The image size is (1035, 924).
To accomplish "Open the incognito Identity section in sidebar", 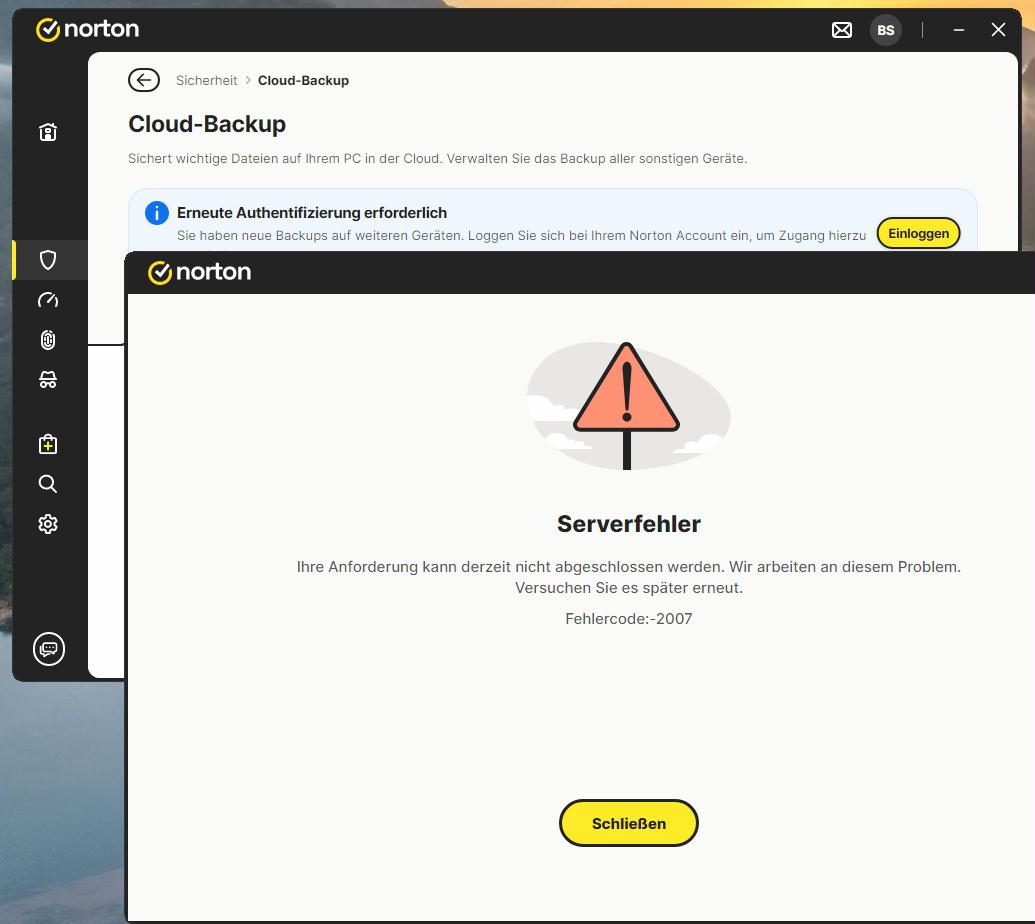I will click(x=48, y=380).
